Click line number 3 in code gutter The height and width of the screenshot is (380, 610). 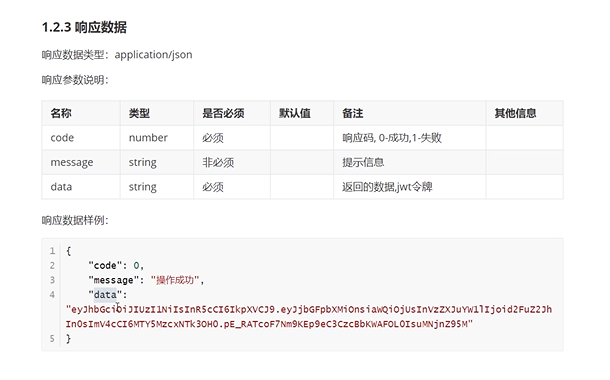(x=52, y=280)
